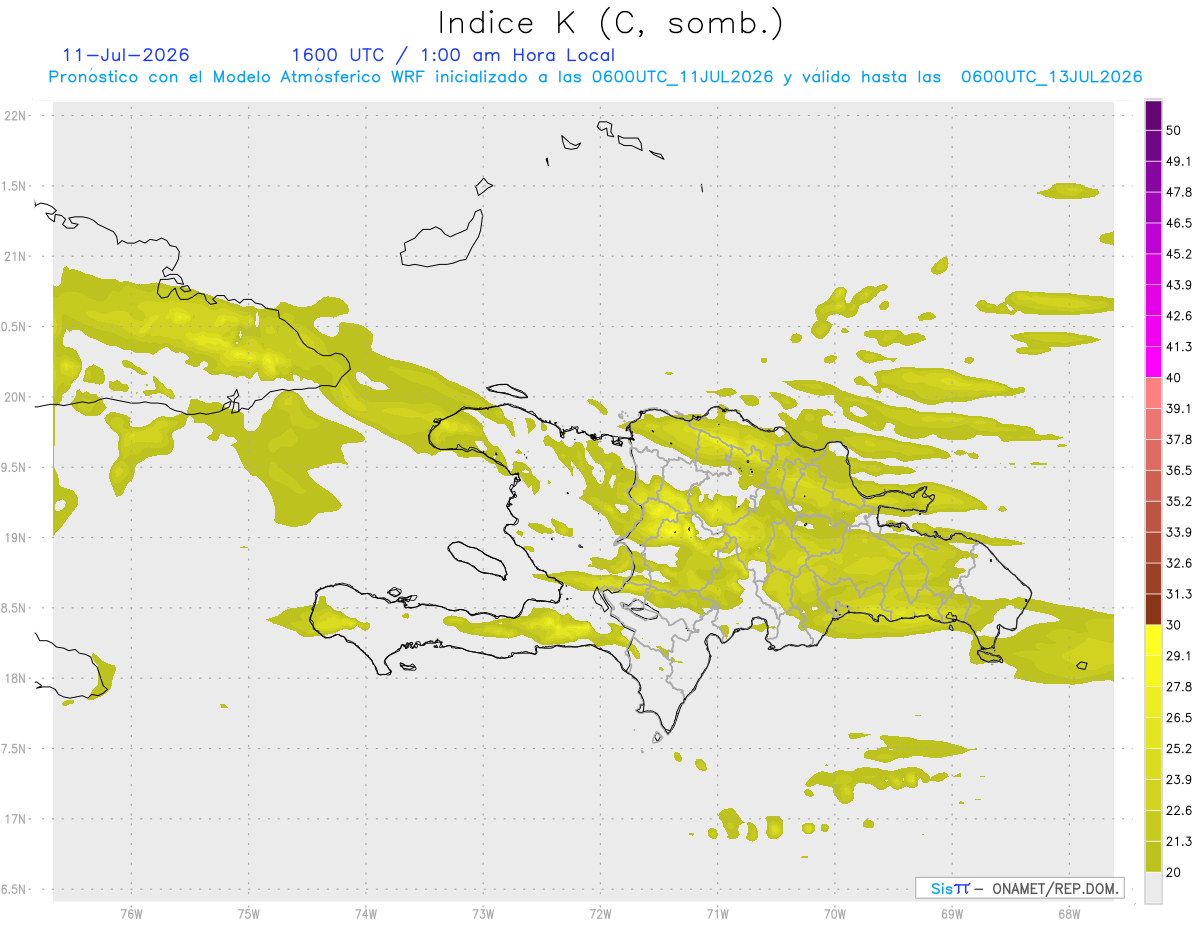Click the latitude label "17N"
The height and width of the screenshot is (927, 1200).
17,819
